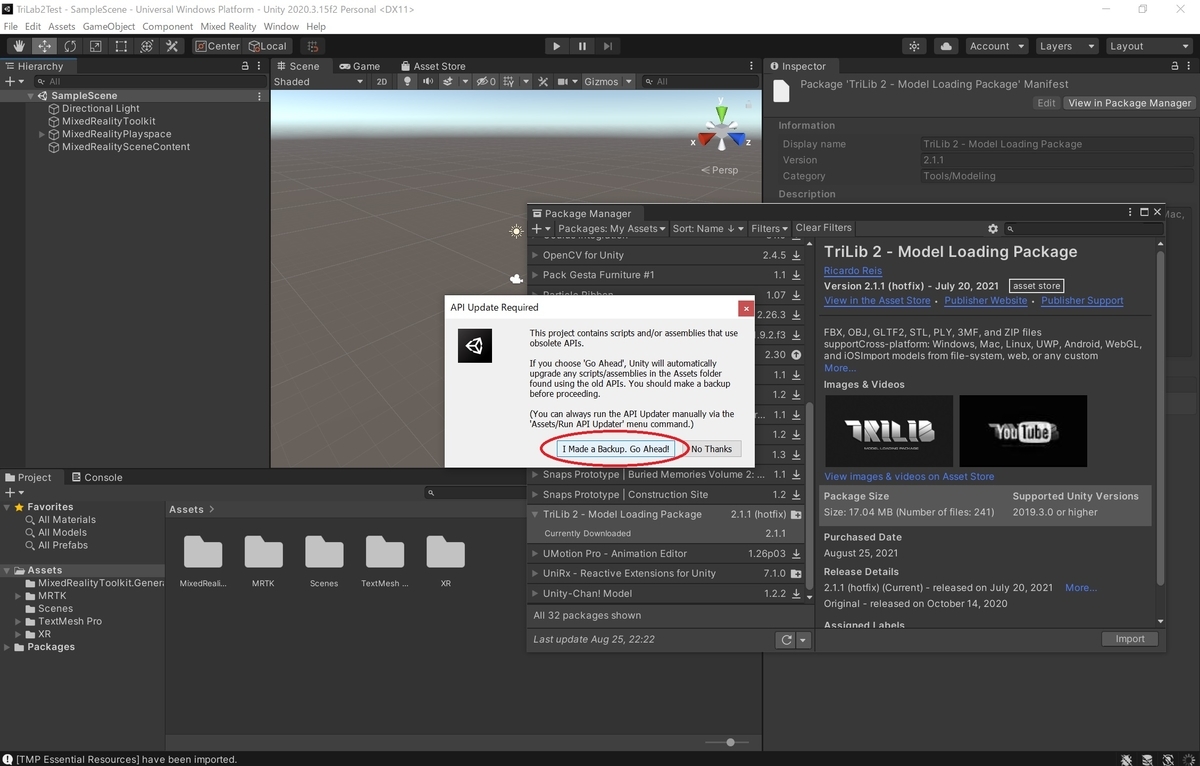Collapse SampleScene in Hierarchy
Viewport: 1200px width, 766px height.
tap(30, 96)
